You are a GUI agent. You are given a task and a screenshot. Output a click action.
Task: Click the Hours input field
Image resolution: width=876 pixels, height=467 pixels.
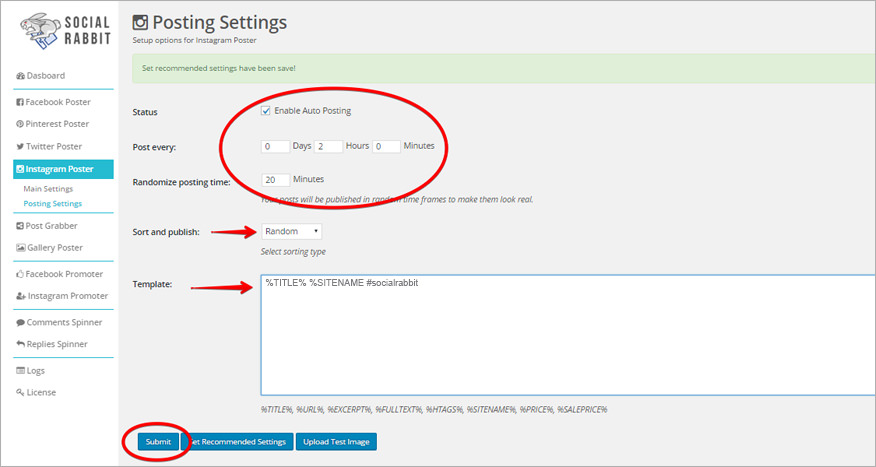pyautogui.click(x=328, y=146)
